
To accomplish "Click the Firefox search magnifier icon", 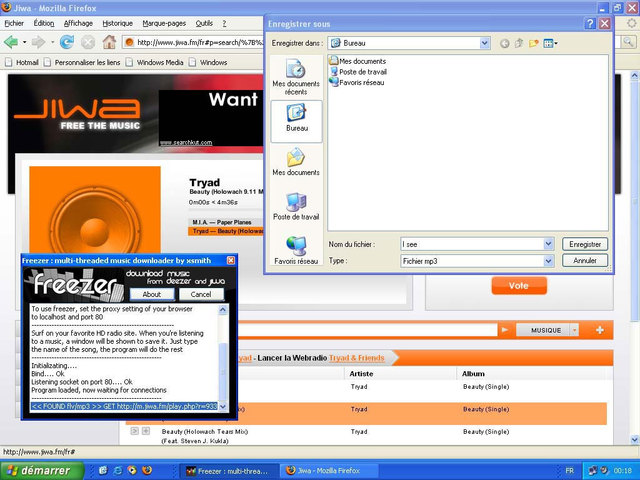I will tap(629, 41).
